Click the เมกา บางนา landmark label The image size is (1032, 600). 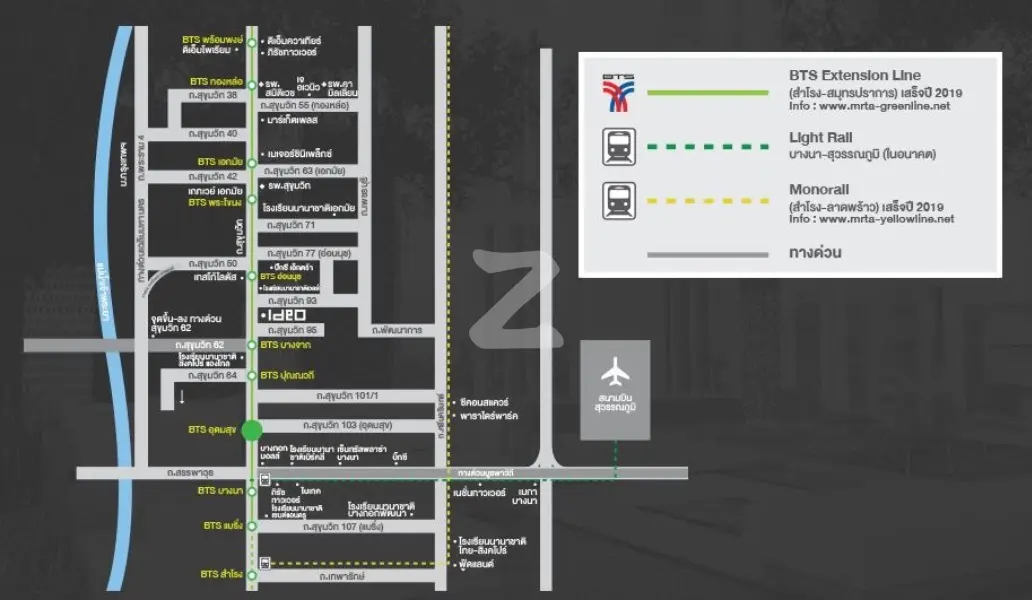coord(525,497)
